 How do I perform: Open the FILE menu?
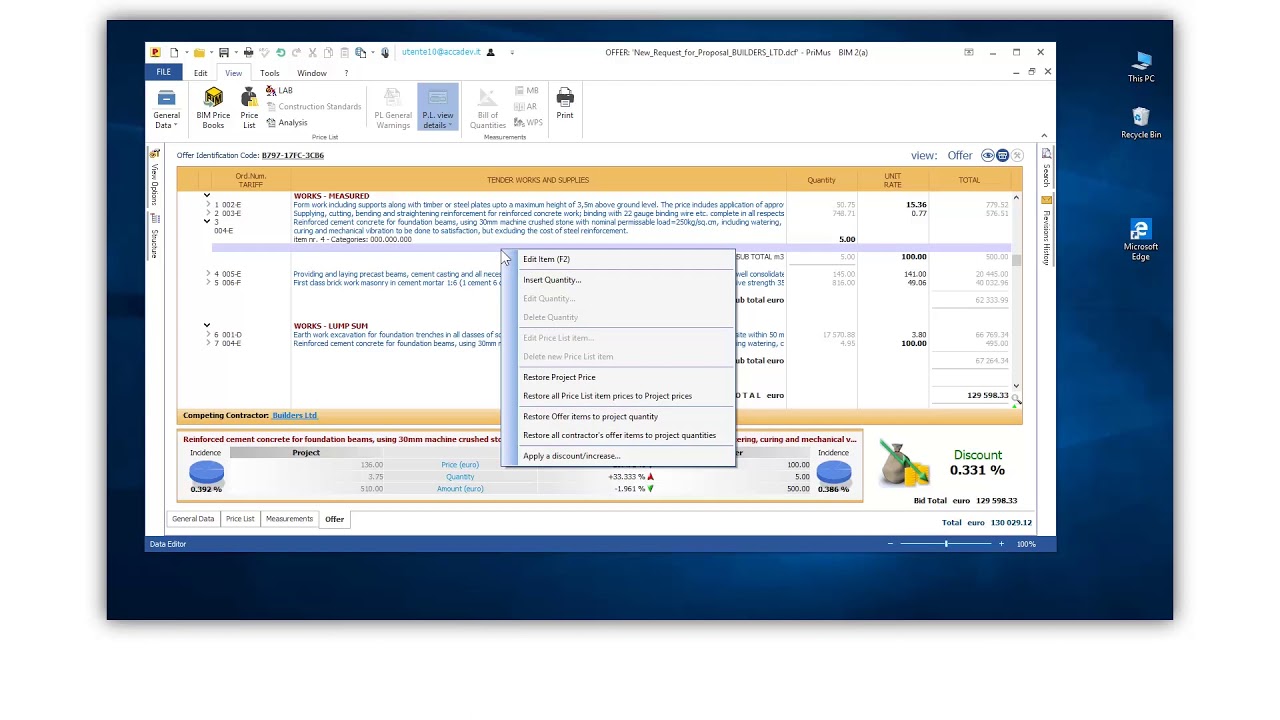point(163,72)
